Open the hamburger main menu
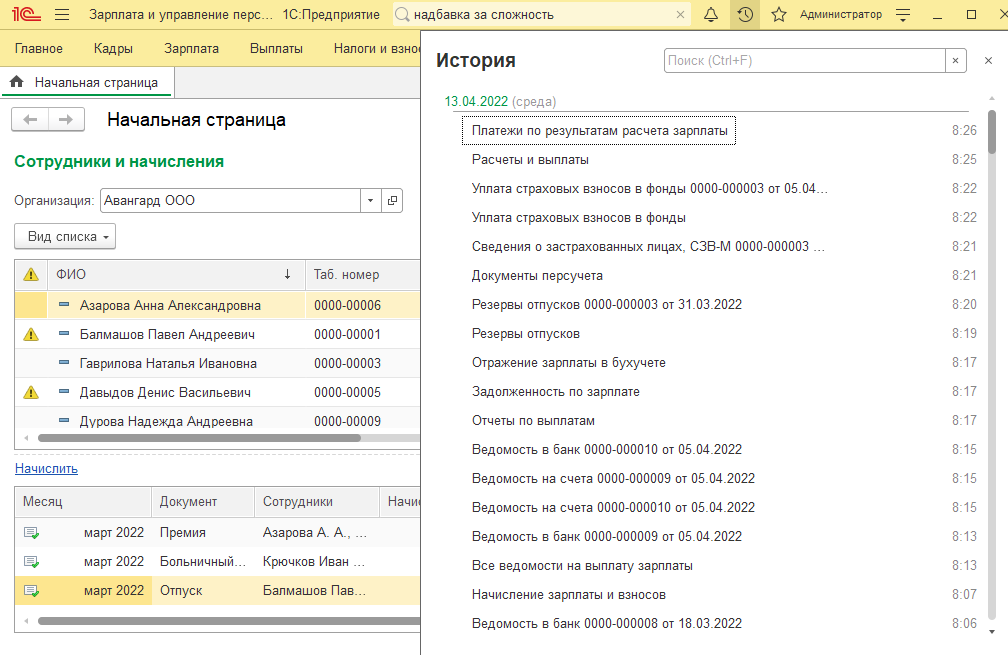 62,15
